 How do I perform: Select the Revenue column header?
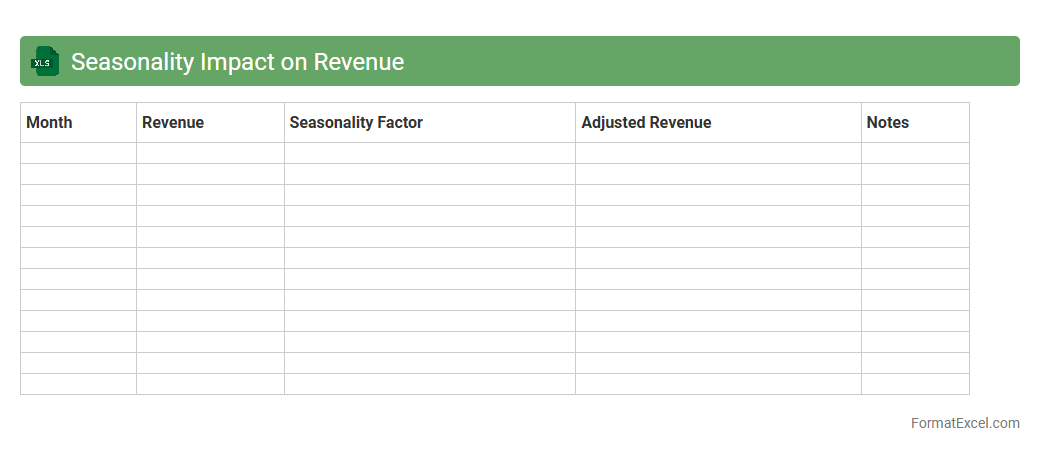[x=210, y=123]
